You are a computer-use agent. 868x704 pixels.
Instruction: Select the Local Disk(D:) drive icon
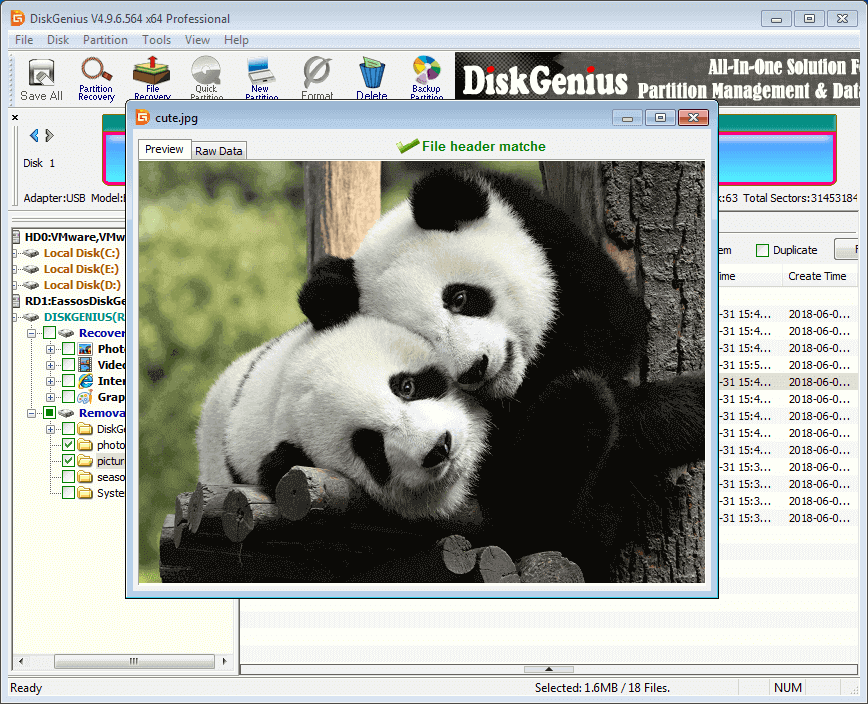[x=31, y=286]
